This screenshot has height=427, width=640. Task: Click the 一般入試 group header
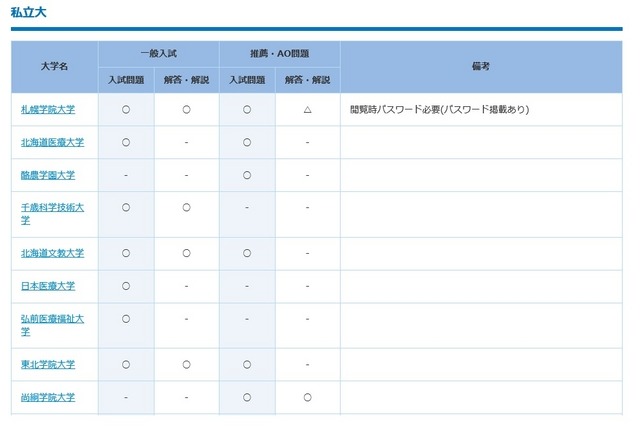coord(159,53)
